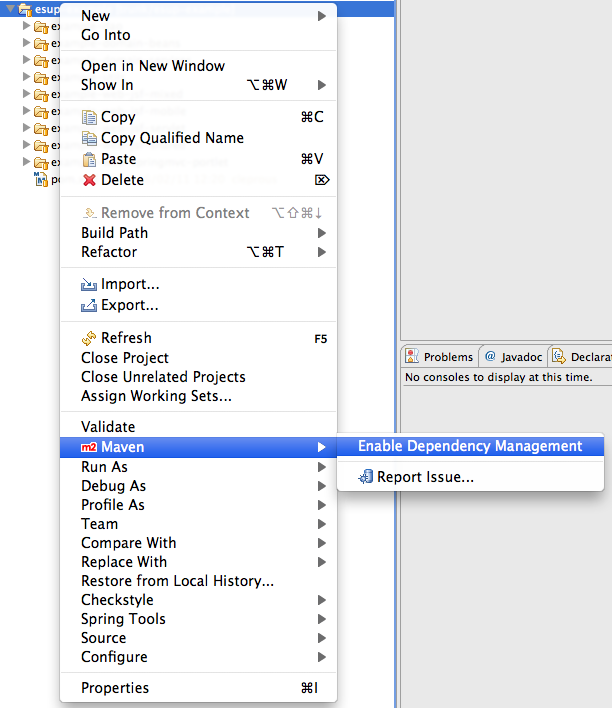The height and width of the screenshot is (708, 612).
Task: Expand the New submenu arrow
Action: (x=322, y=16)
